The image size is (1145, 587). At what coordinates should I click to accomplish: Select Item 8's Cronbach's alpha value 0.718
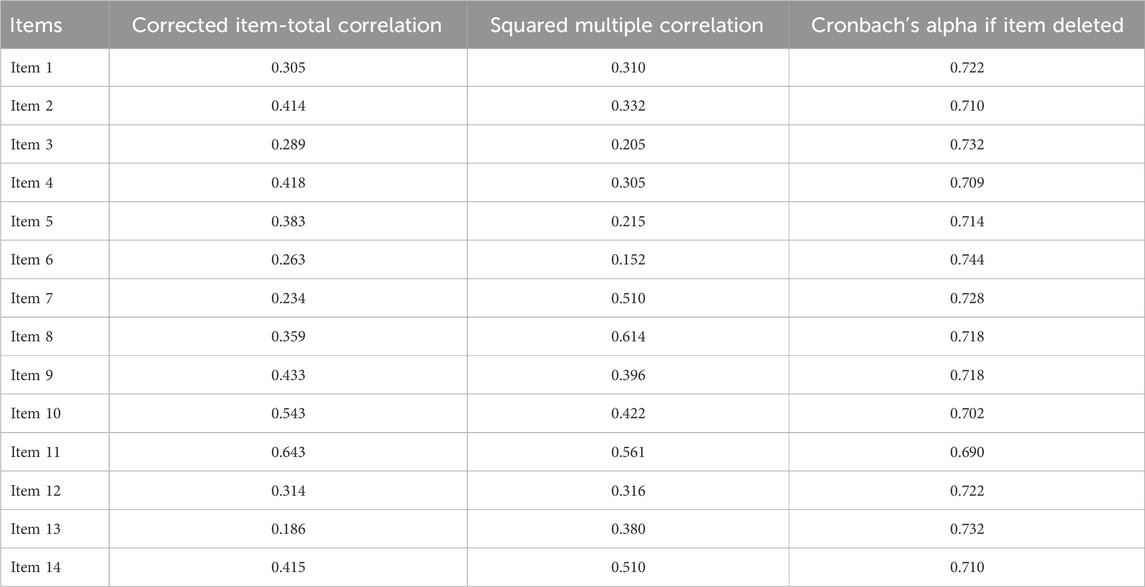967,337
